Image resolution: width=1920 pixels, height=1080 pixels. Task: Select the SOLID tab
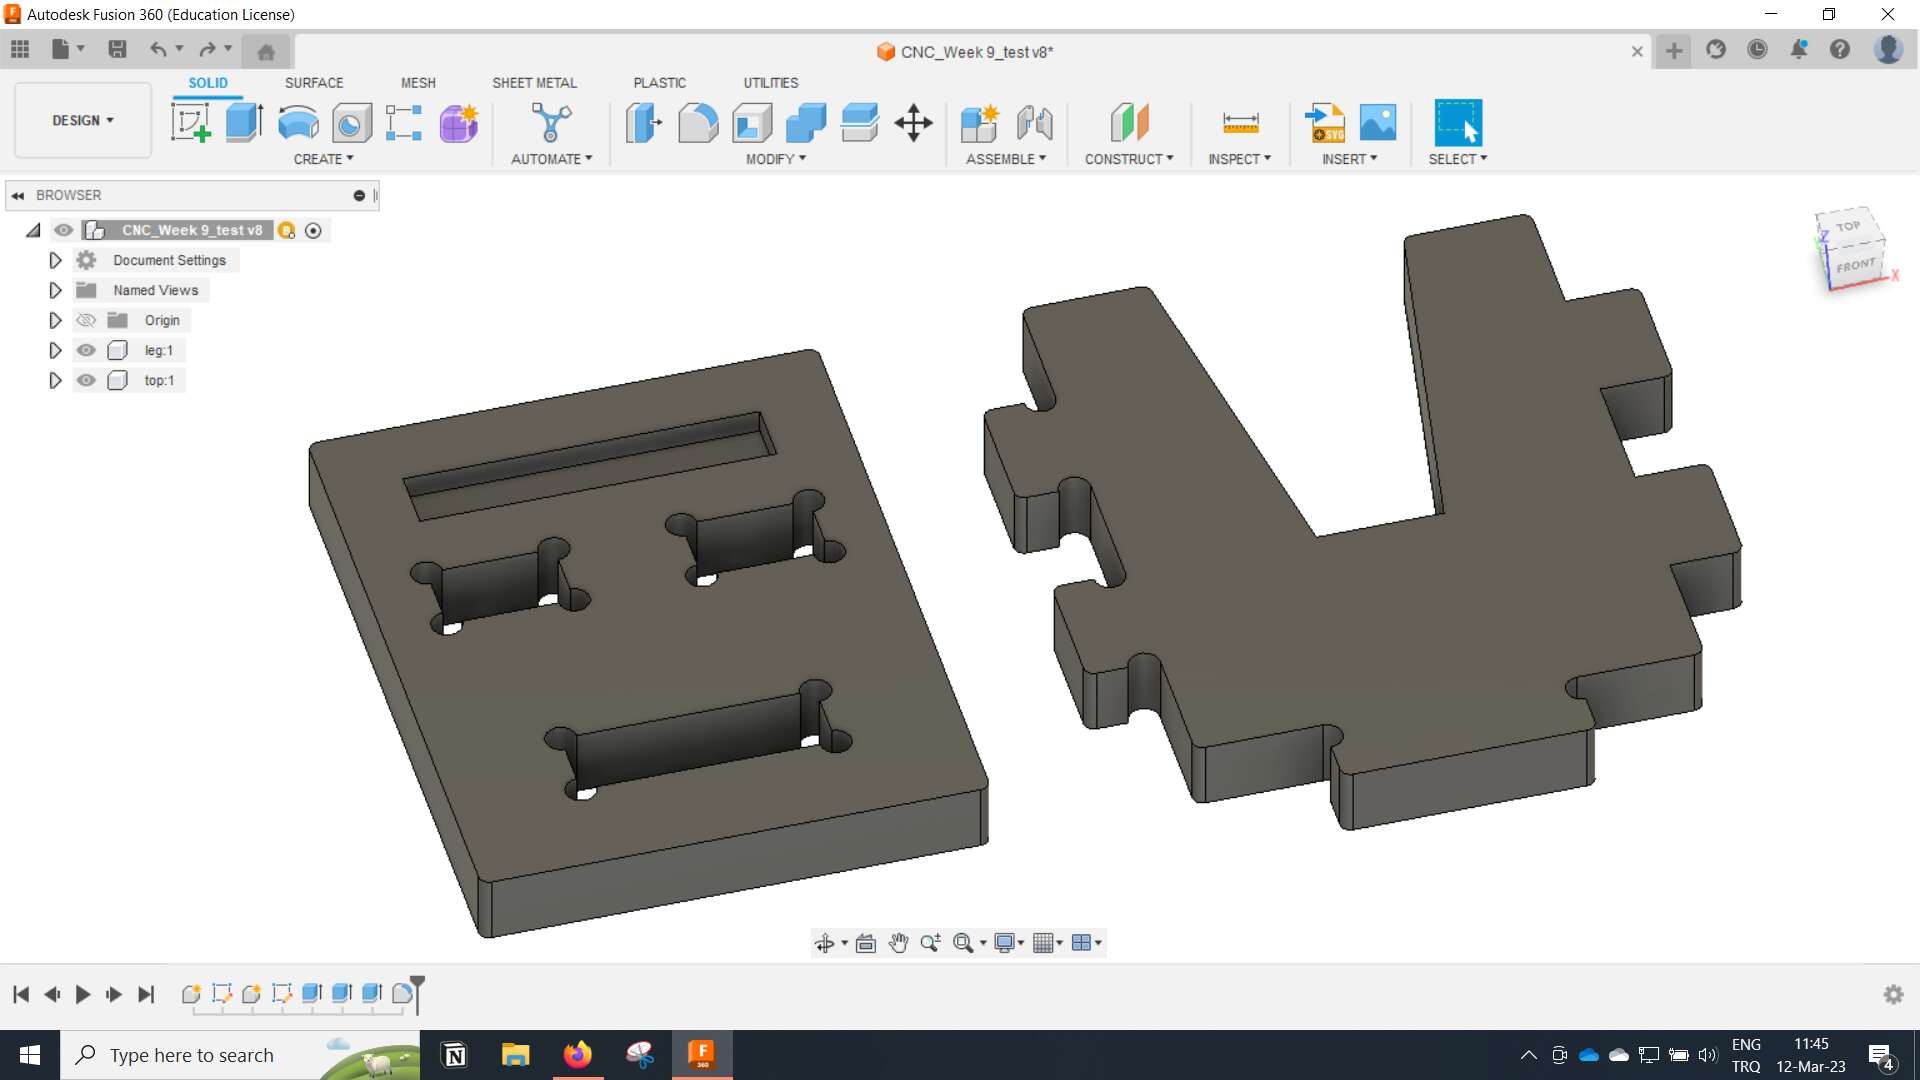point(208,83)
